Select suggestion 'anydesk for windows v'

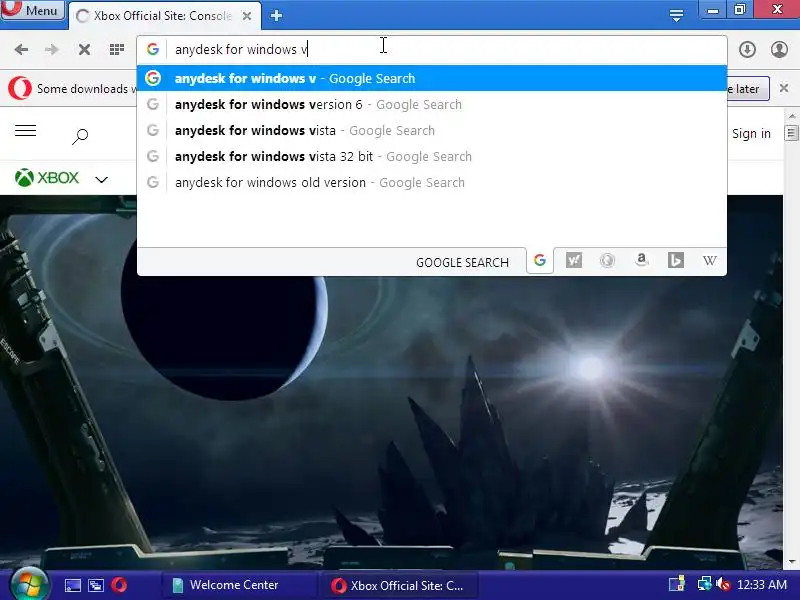click(x=432, y=78)
